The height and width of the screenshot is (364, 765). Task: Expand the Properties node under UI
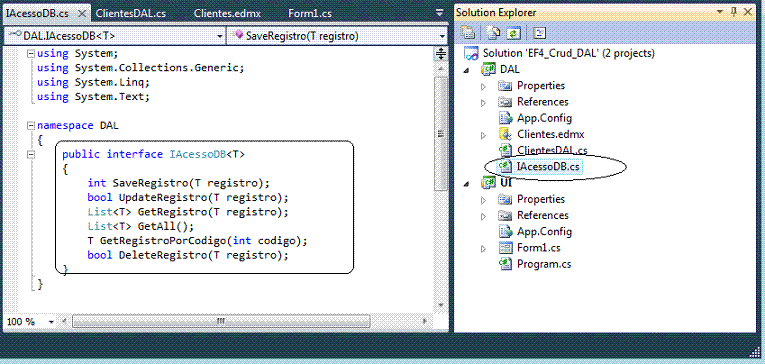pos(483,200)
